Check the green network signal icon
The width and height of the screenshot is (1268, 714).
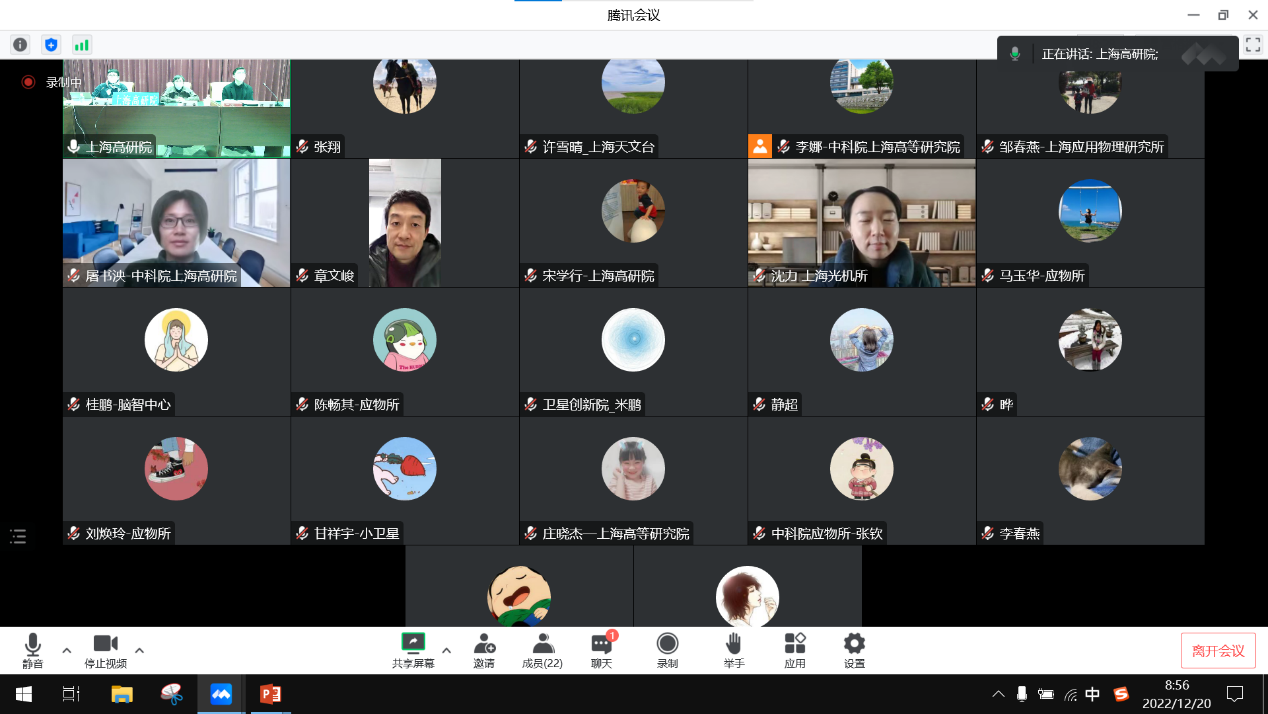82,44
